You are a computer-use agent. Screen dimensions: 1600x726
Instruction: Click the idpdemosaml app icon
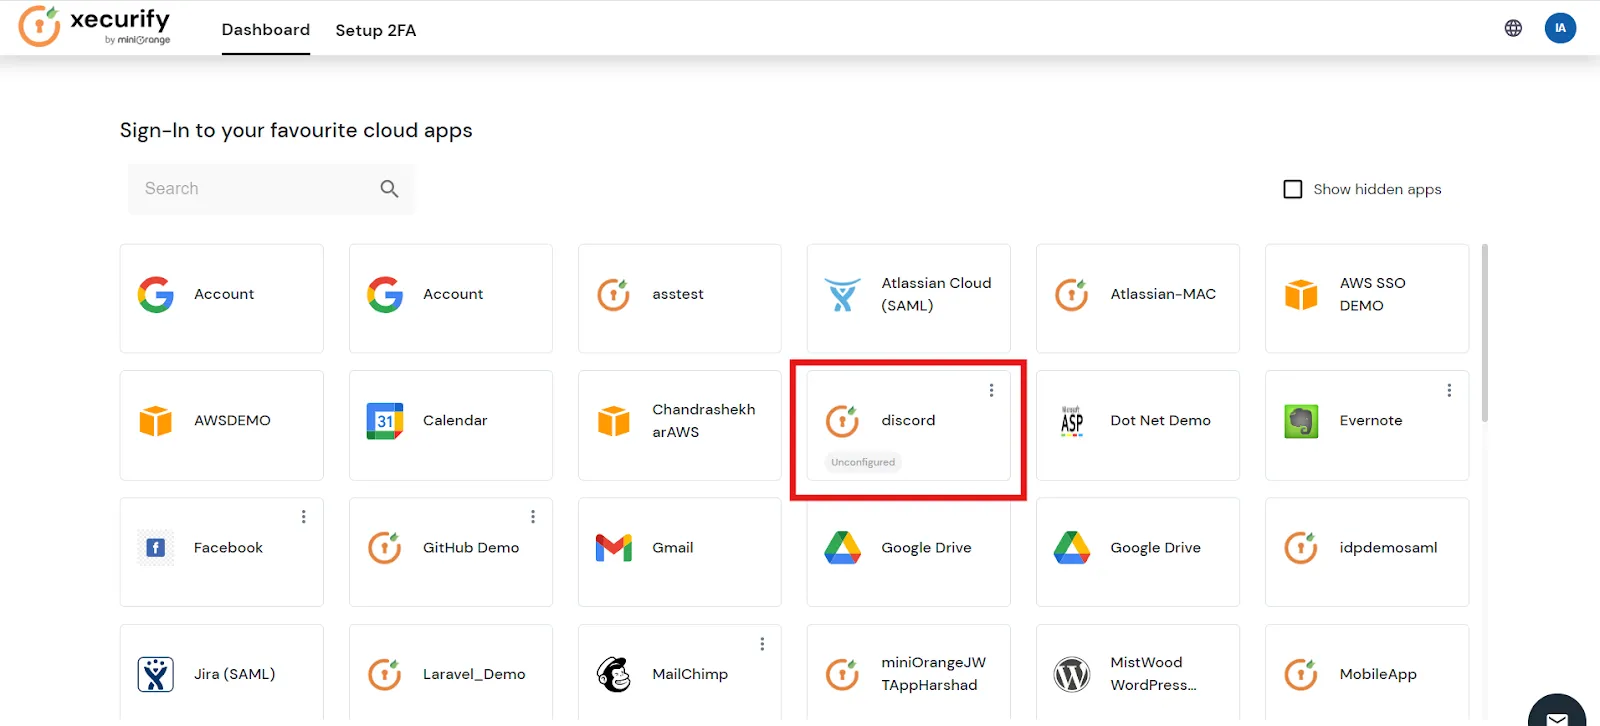tap(1301, 548)
